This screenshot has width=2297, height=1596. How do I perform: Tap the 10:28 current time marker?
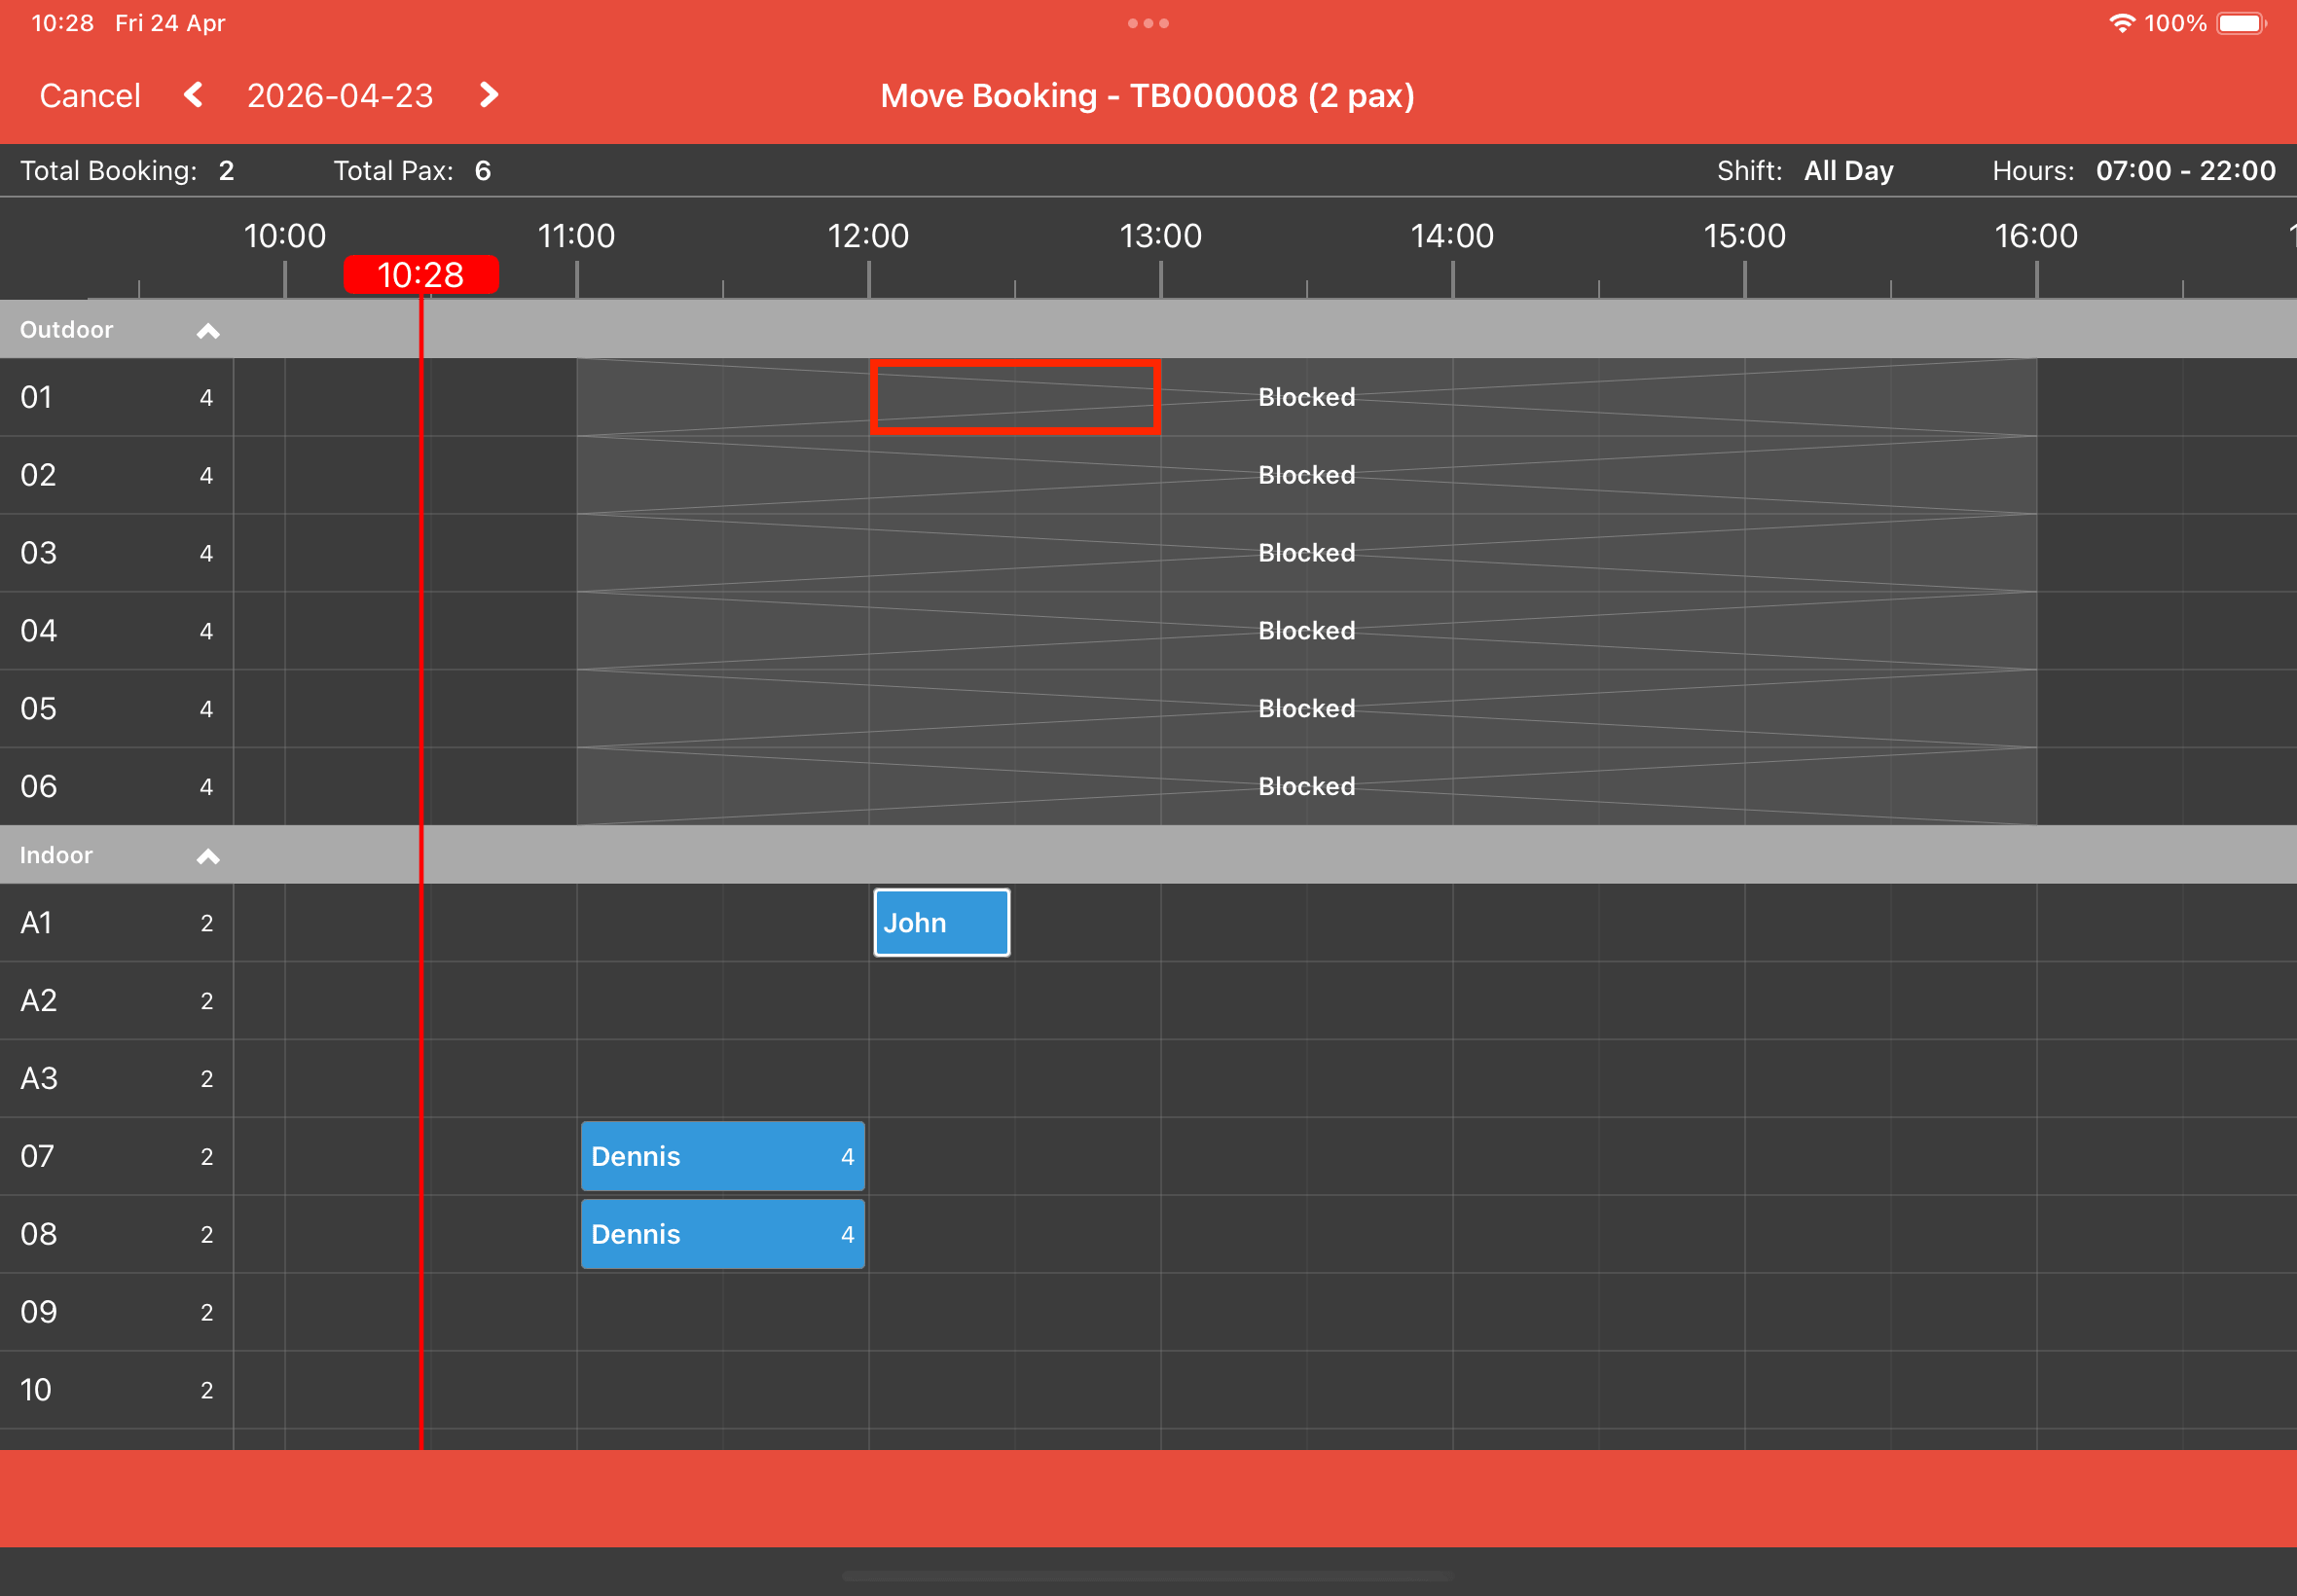[x=421, y=274]
